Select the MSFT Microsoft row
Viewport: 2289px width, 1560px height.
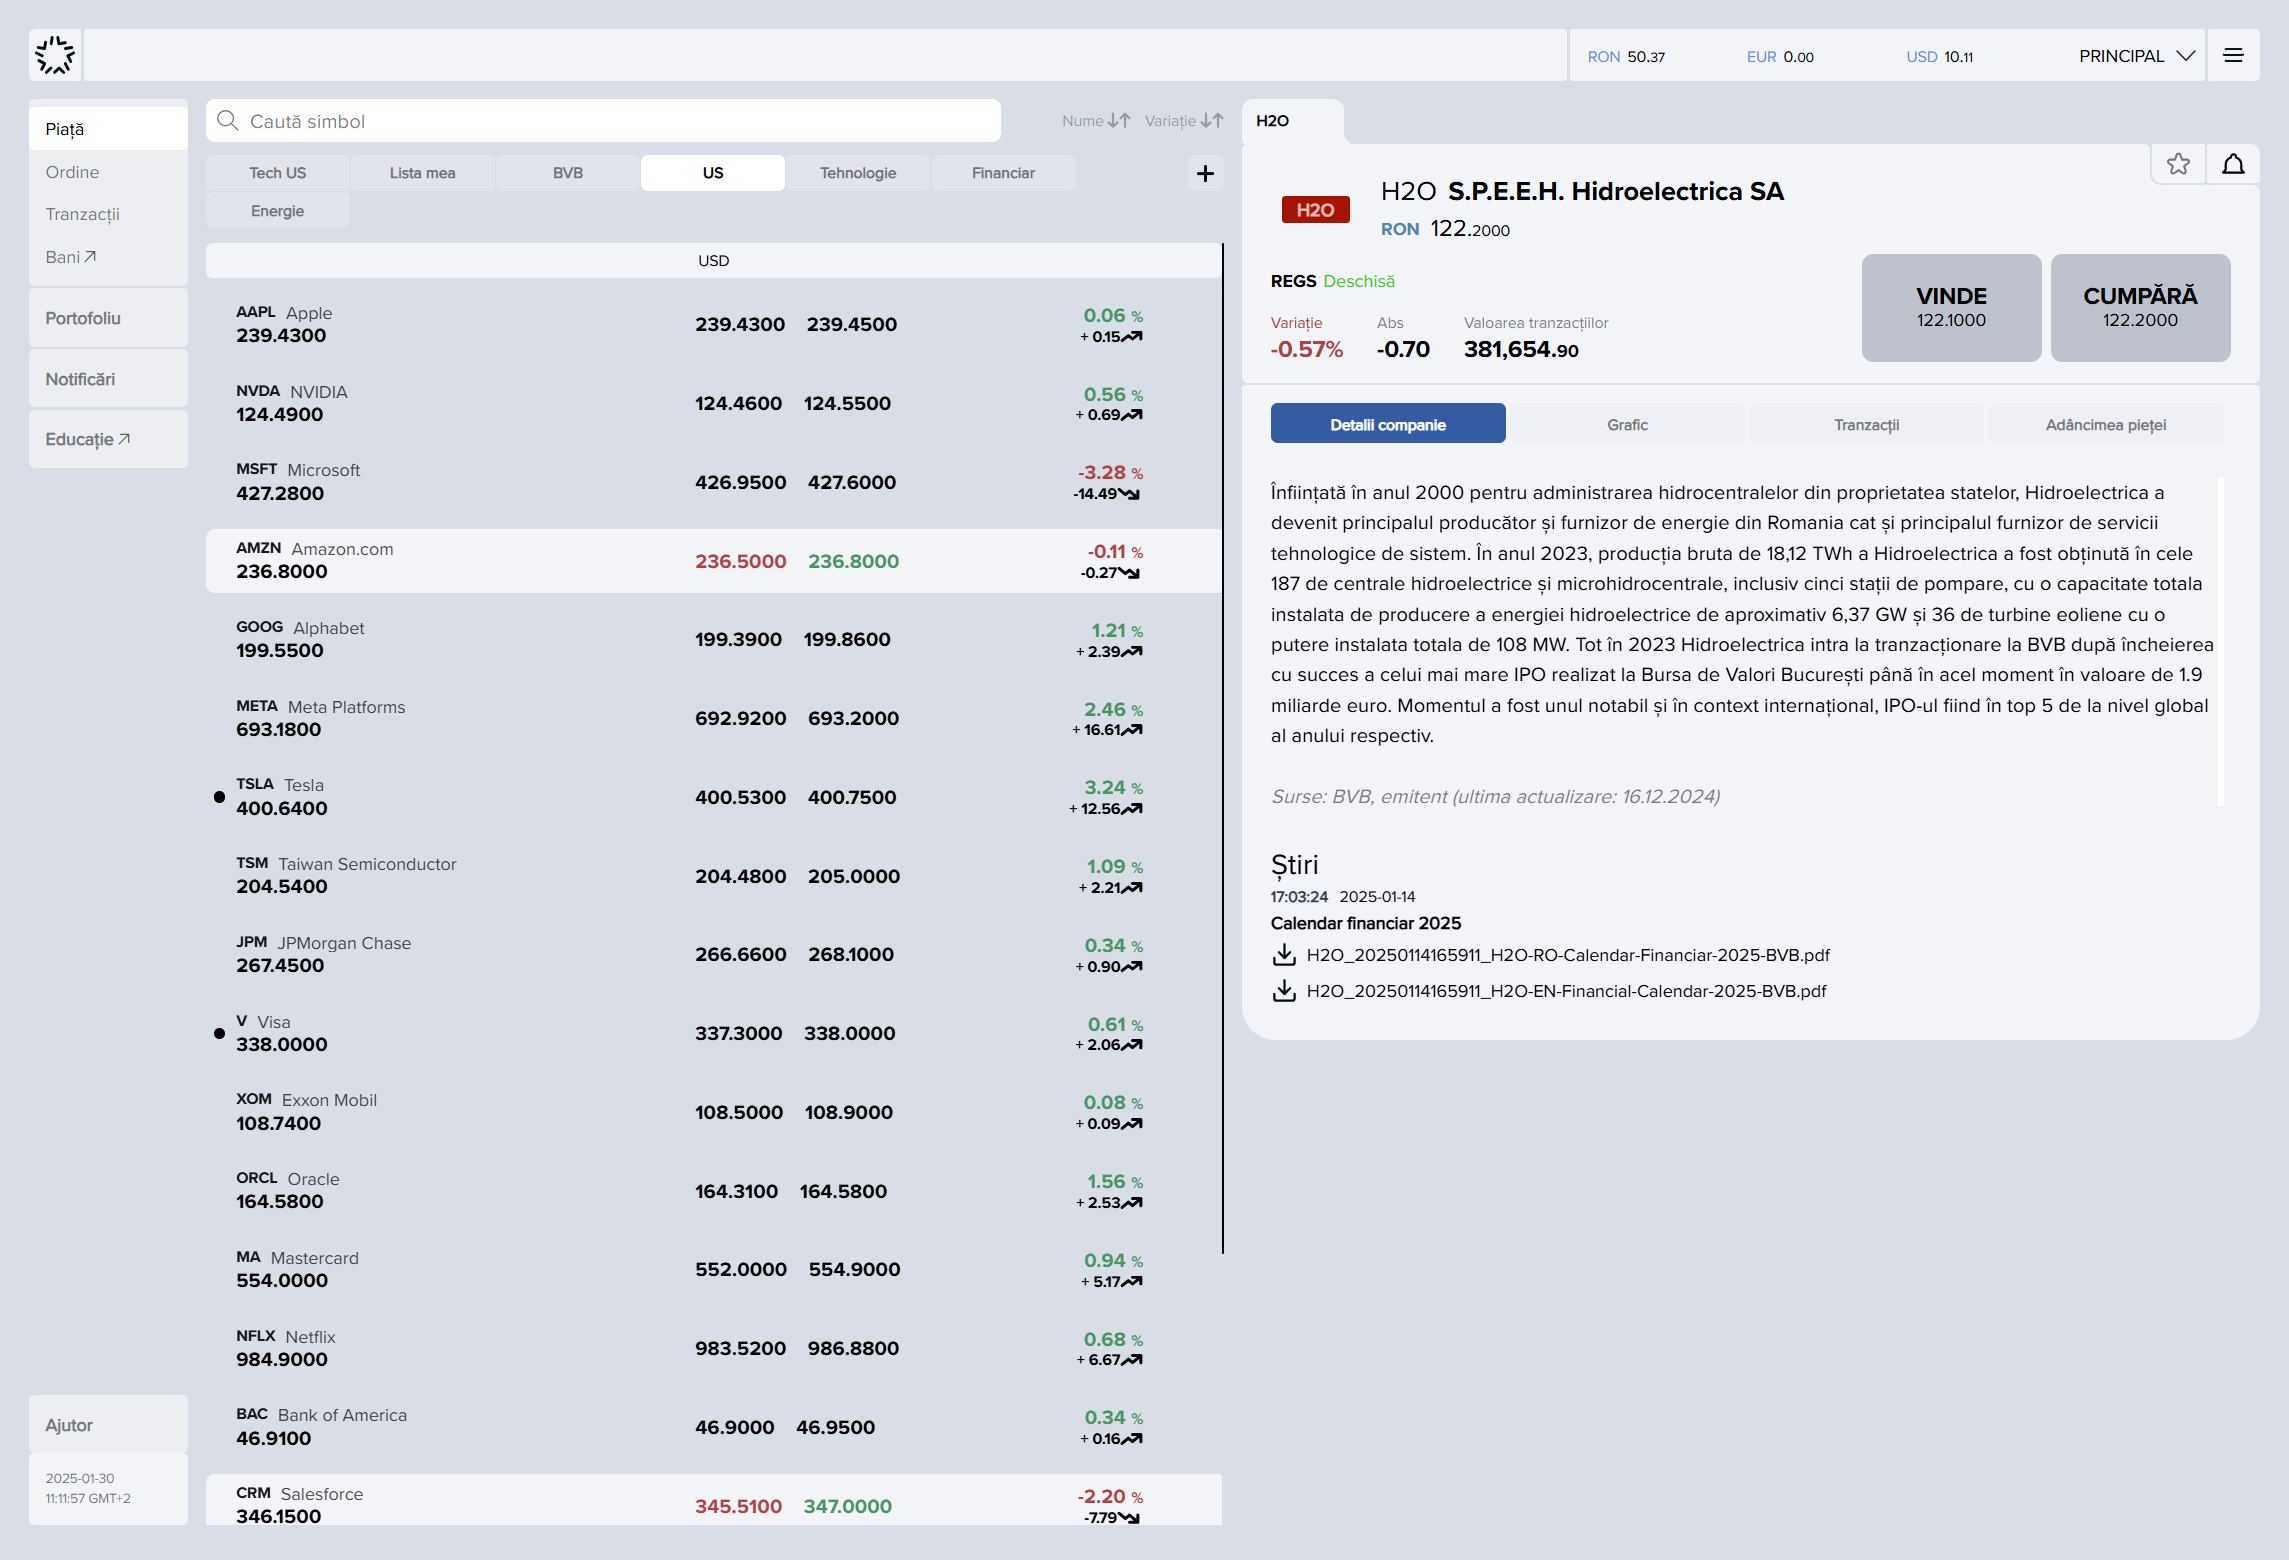tap(713, 482)
